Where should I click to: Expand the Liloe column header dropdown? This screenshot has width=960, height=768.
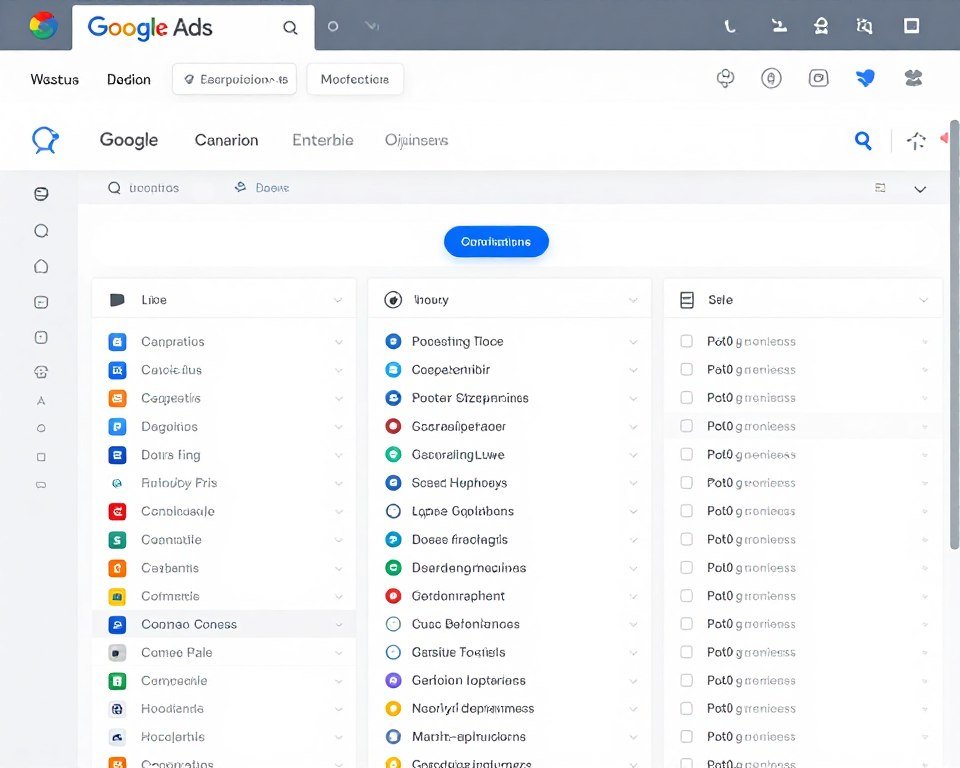pyautogui.click(x=338, y=300)
